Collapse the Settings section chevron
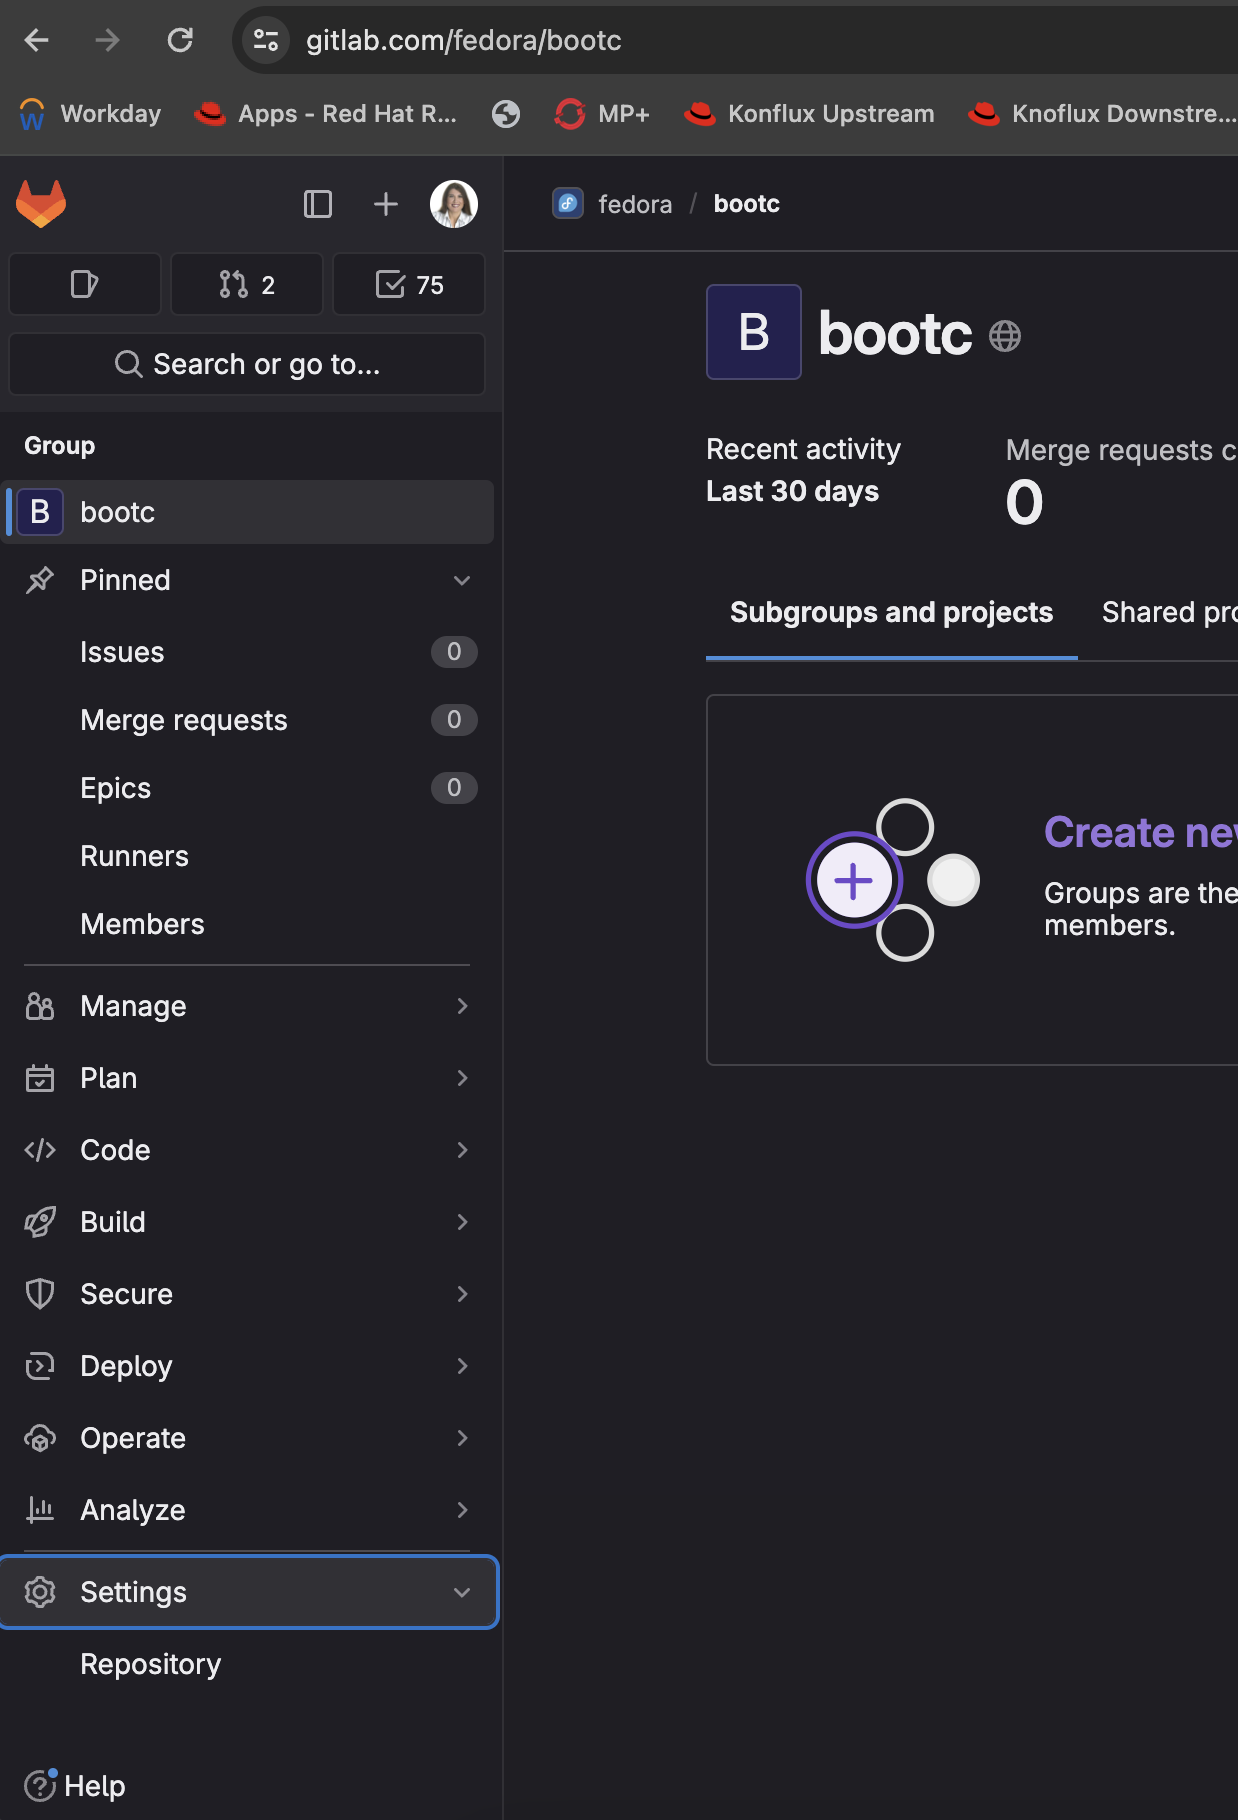 [x=462, y=1592]
